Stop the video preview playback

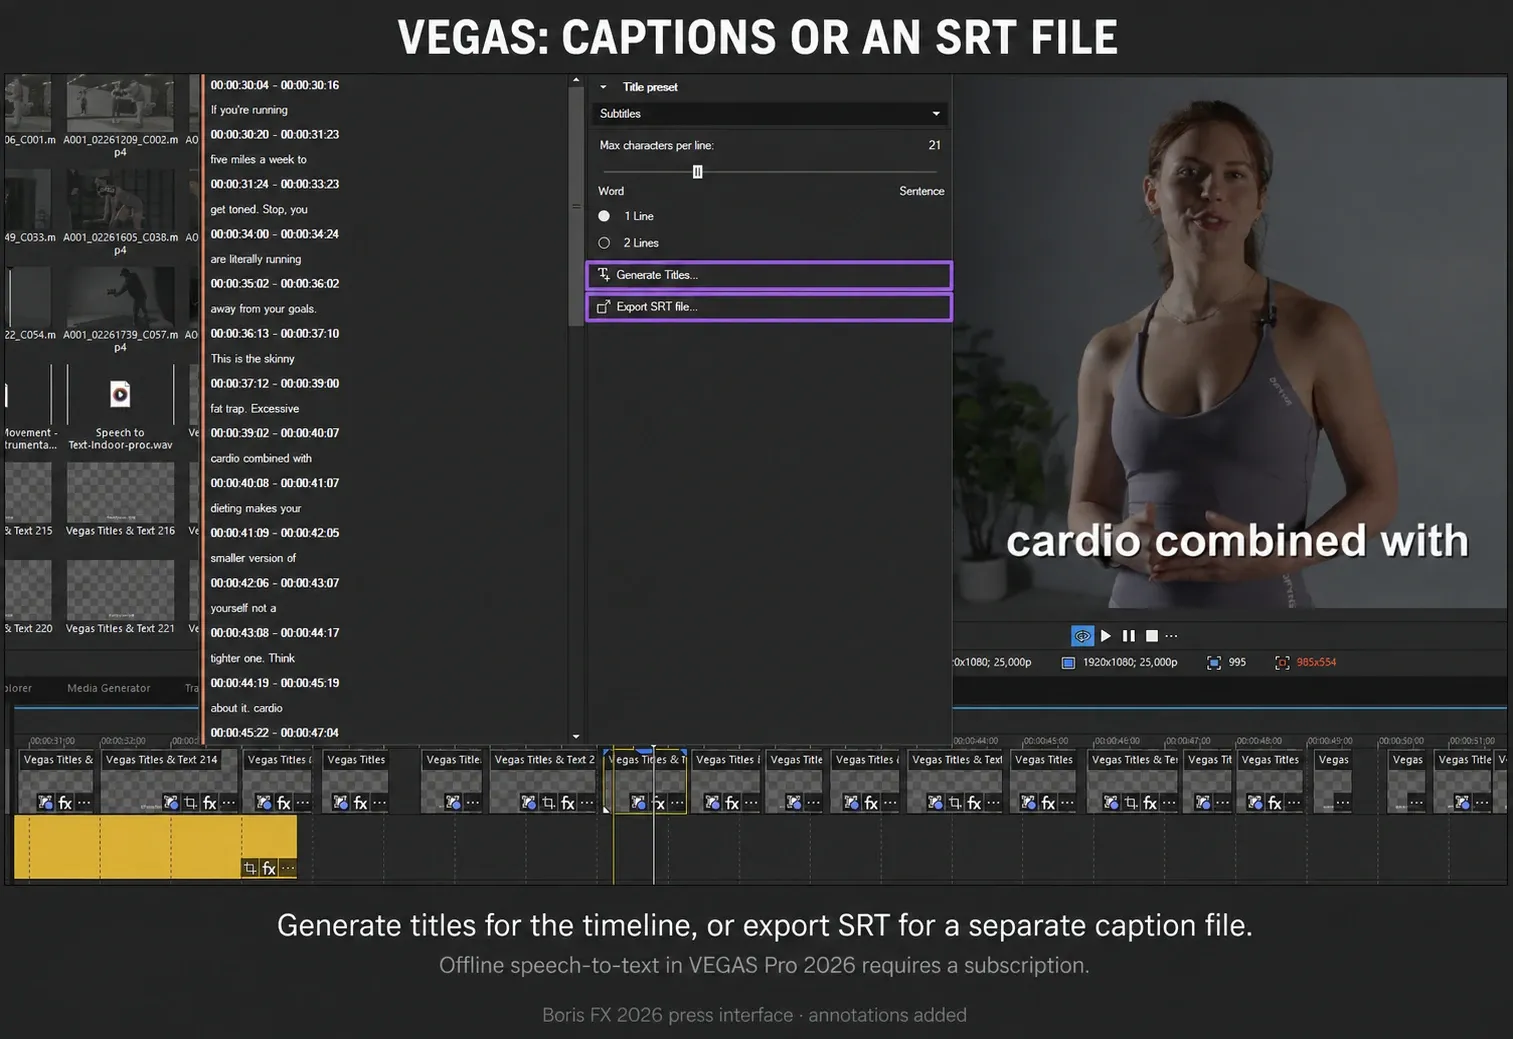[x=1152, y=636]
